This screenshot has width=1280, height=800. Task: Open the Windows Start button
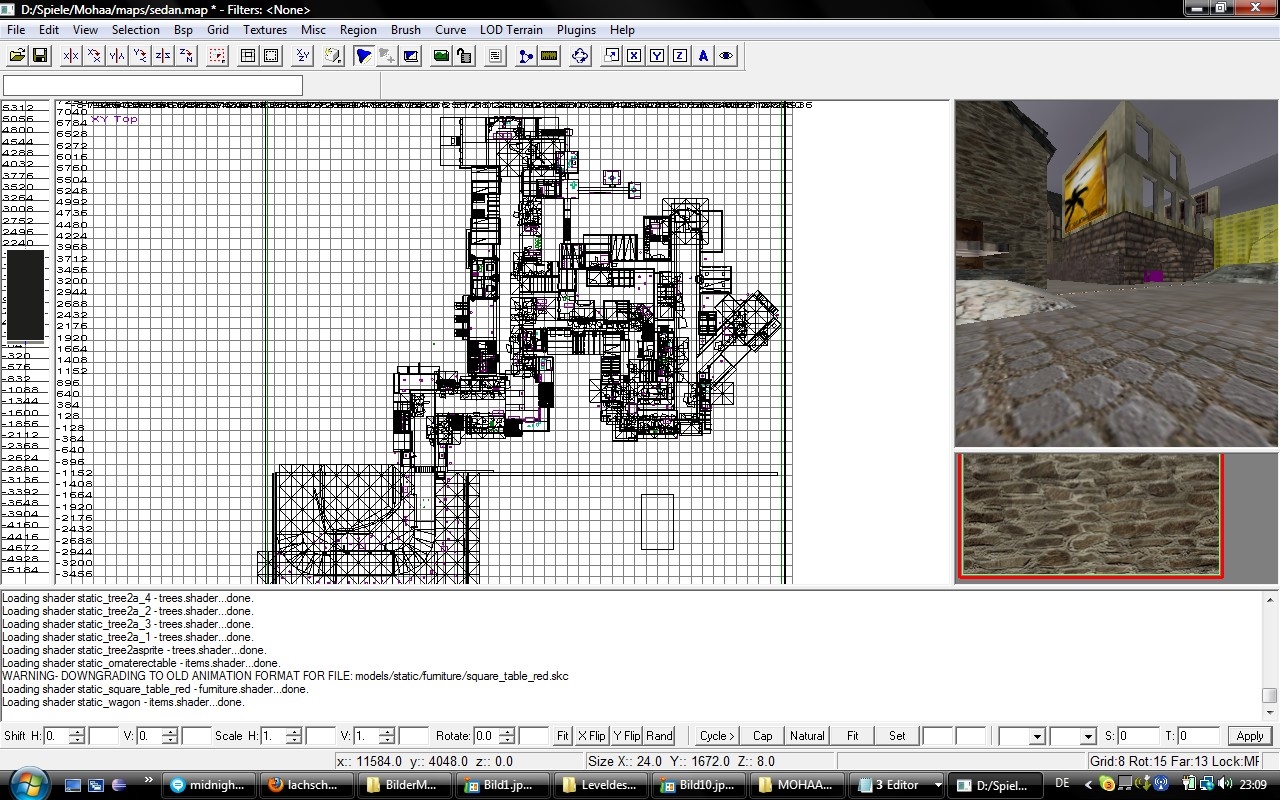pyautogui.click(x=28, y=785)
